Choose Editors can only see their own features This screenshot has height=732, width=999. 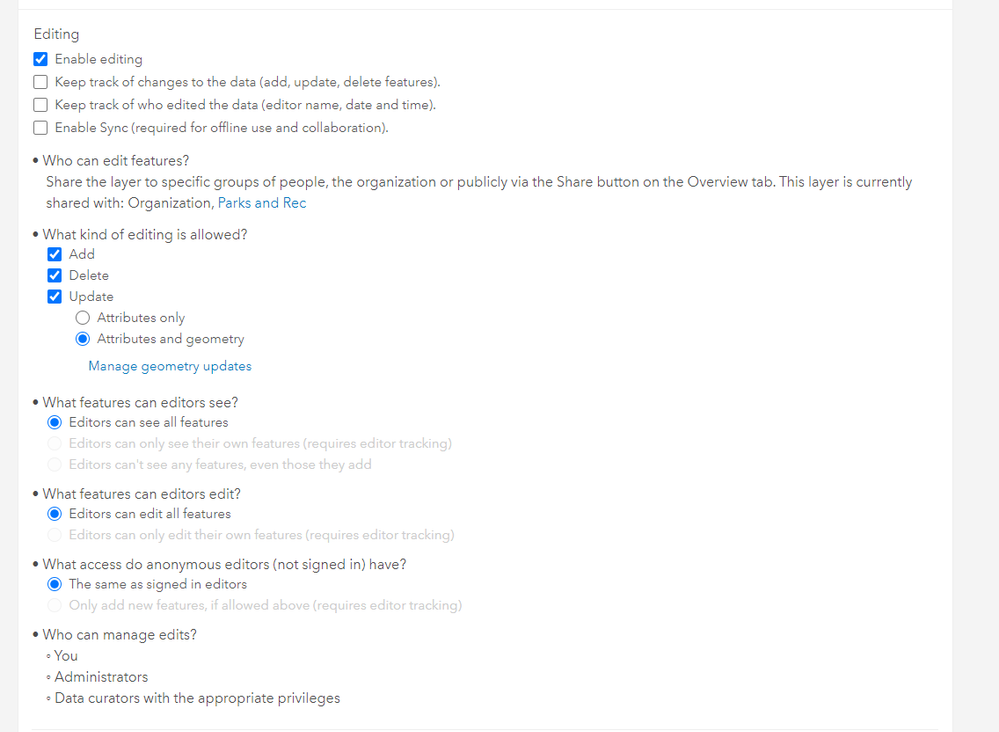pos(55,444)
